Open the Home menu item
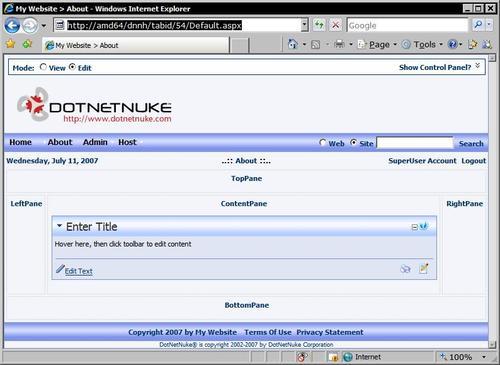Viewport: 500px width, 365px height. click(21, 142)
